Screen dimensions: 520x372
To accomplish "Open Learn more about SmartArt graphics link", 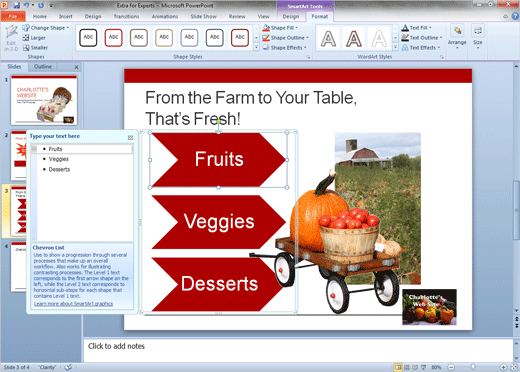I will click(73, 304).
